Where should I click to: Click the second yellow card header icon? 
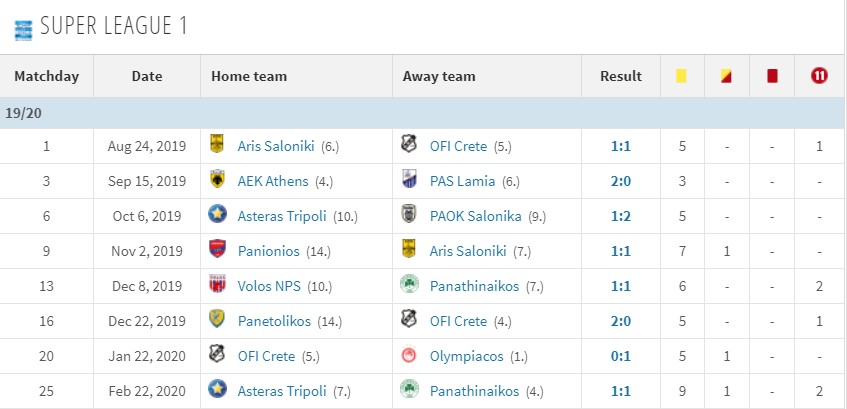(726, 76)
